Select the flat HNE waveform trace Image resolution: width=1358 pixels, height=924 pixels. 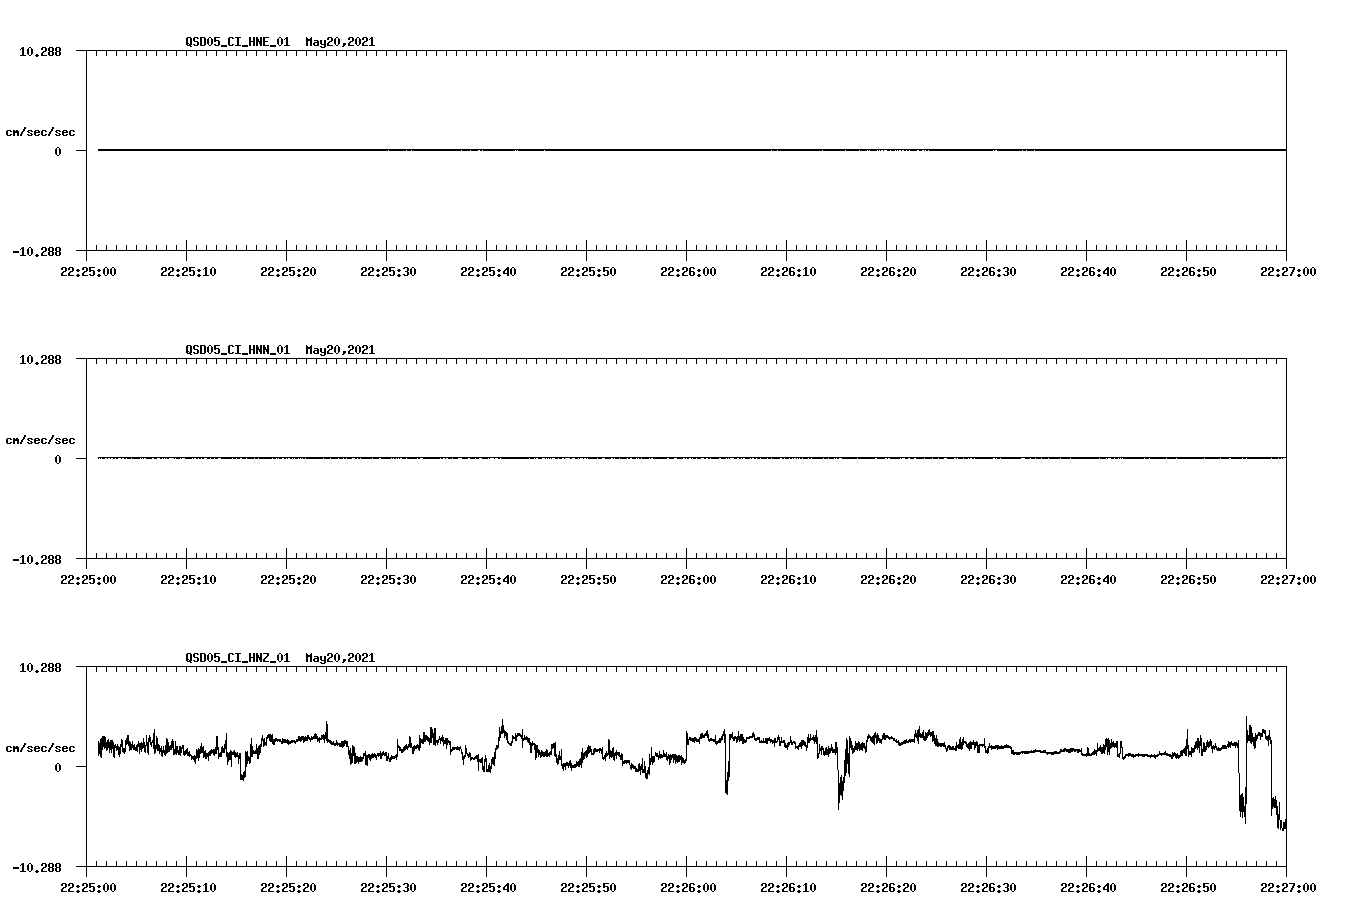[x=600, y=150]
